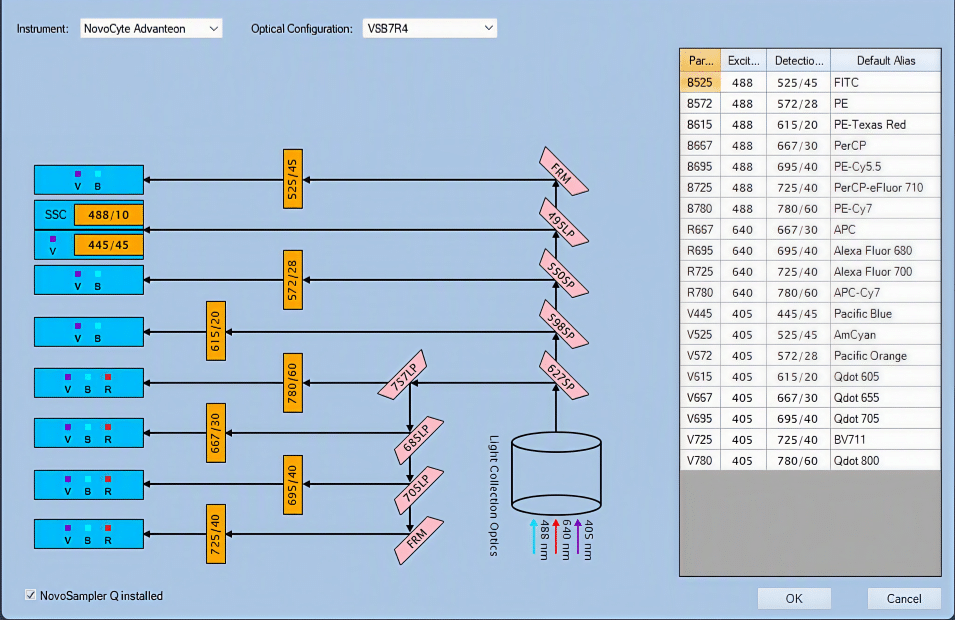955x620 pixels.
Task: Click the 640 nm laser arrow
Action: (x=555, y=537)
